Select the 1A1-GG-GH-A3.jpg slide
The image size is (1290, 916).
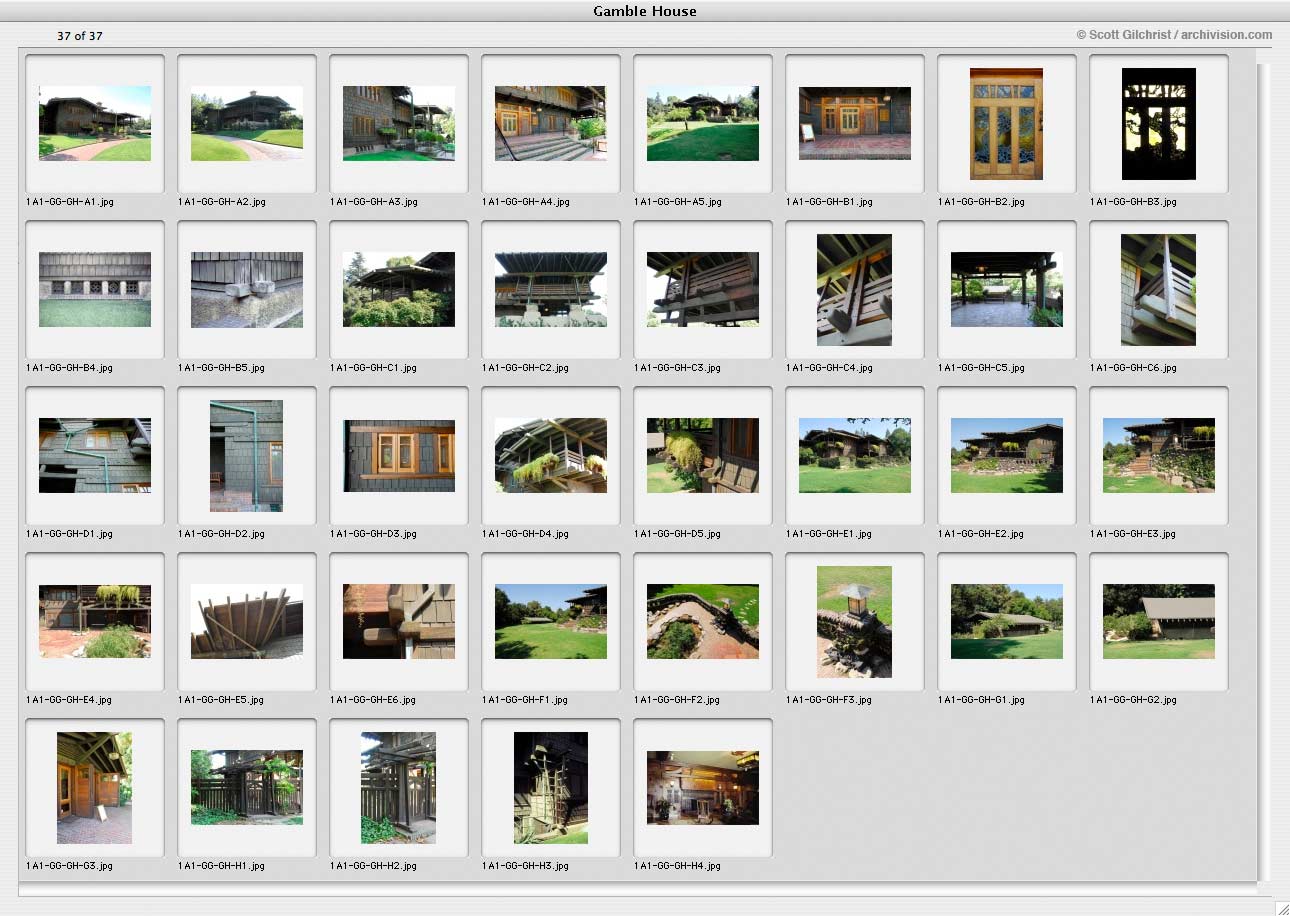399,123
